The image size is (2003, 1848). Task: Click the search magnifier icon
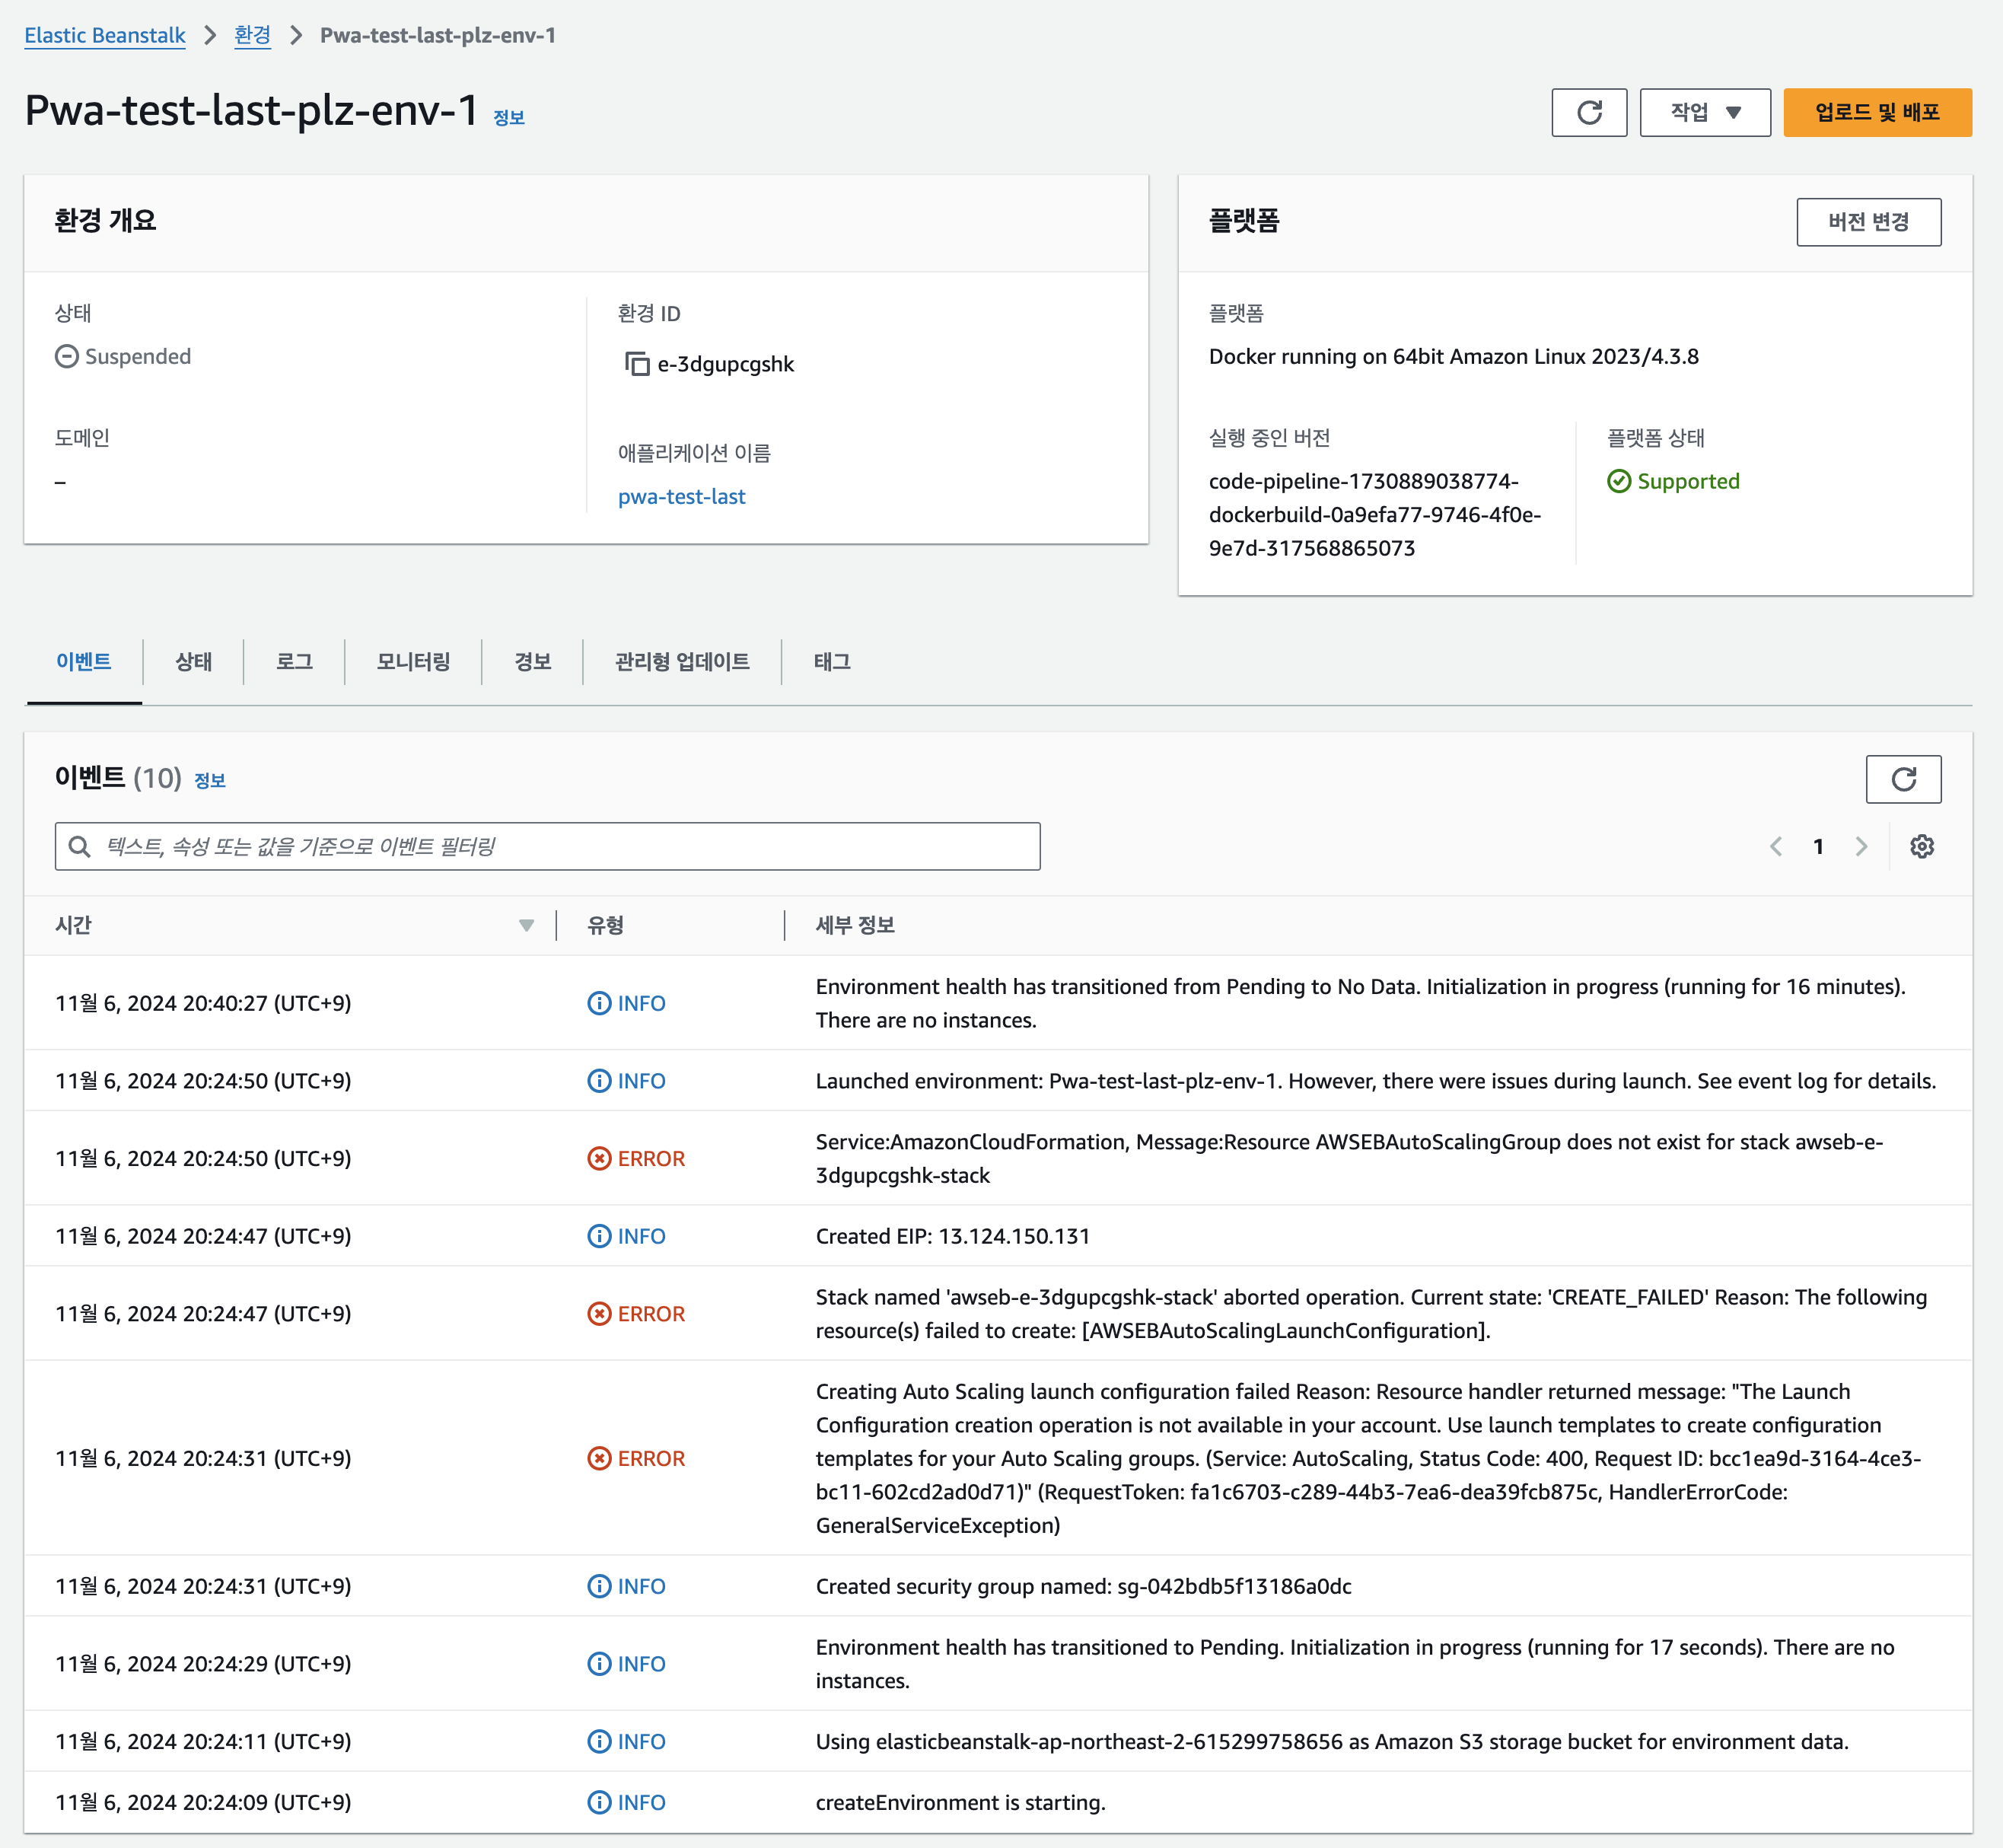pos(79,847)
